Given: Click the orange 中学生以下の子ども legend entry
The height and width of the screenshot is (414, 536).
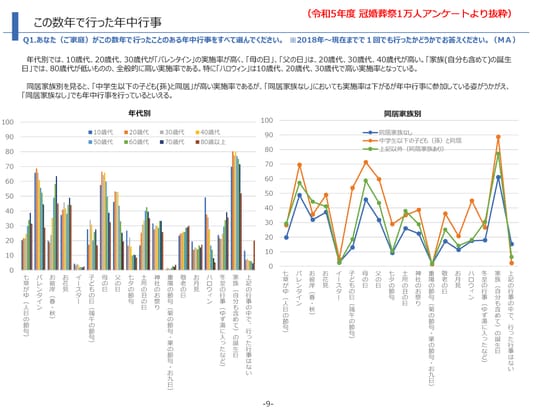Looking at the screenshot, I should coord(412,141).
